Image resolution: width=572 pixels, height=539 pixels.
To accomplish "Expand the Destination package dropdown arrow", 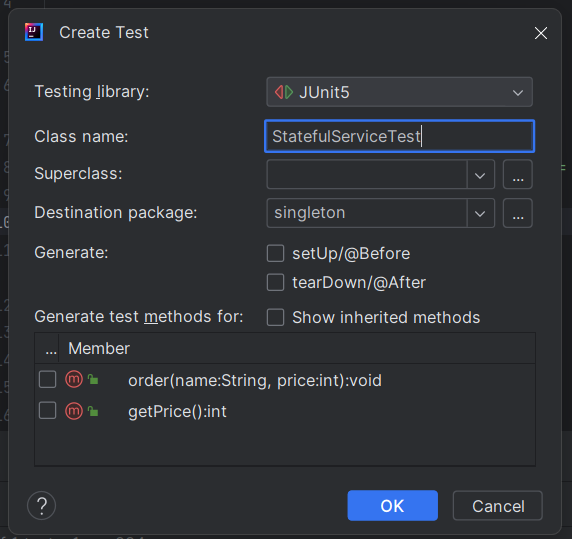I will [x=480, y=213].
